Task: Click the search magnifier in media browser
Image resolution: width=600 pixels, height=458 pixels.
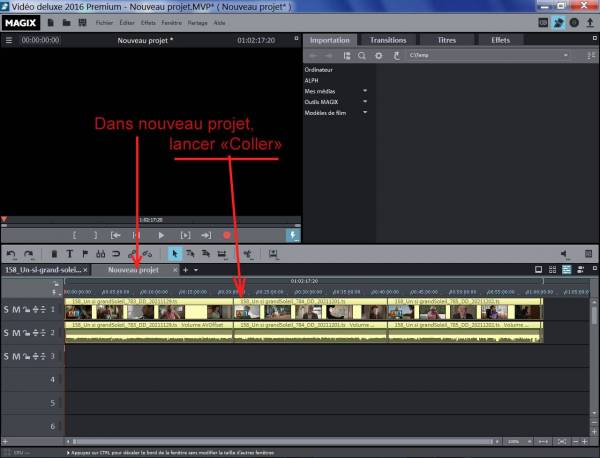Action: pos(363,56)
